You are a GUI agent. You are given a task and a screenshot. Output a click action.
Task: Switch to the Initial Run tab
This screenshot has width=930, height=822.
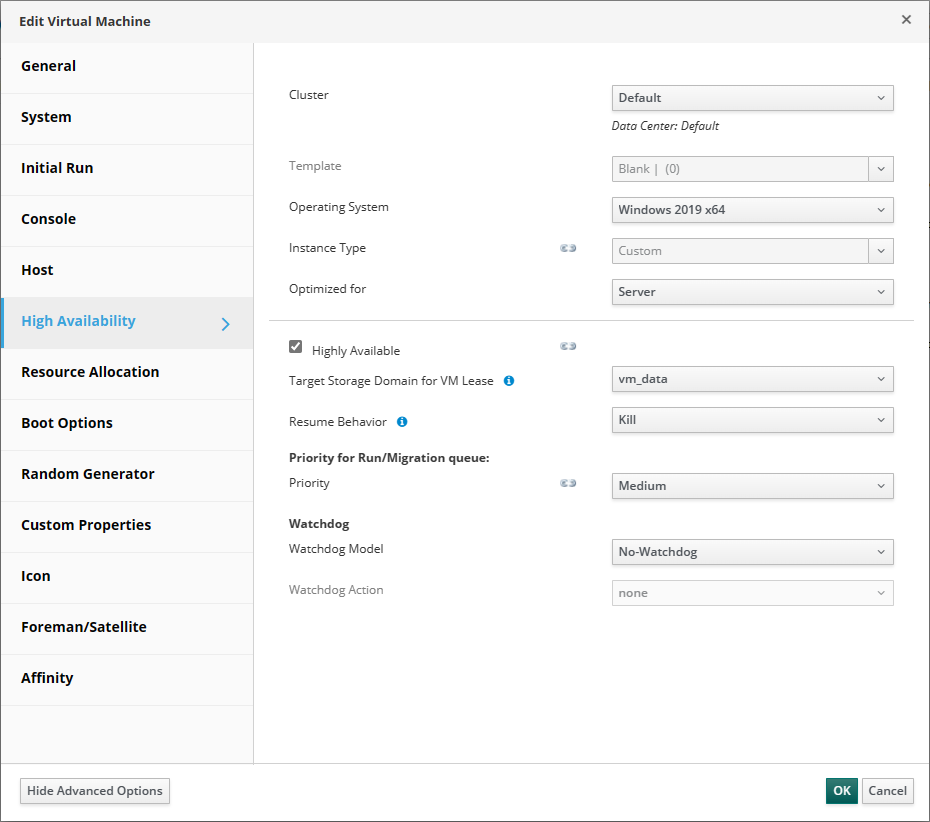tap(127, 169)
